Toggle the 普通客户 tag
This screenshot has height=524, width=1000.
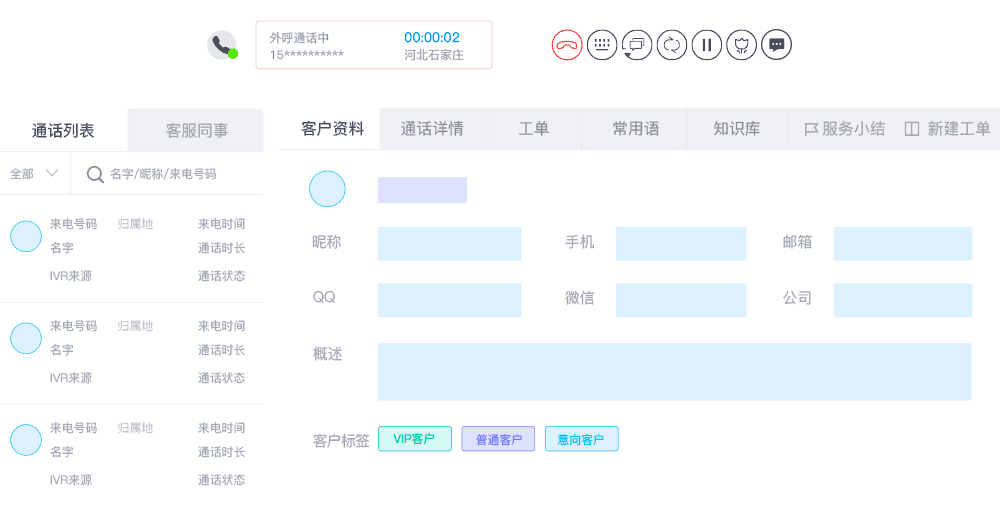[x=498, y=439]
